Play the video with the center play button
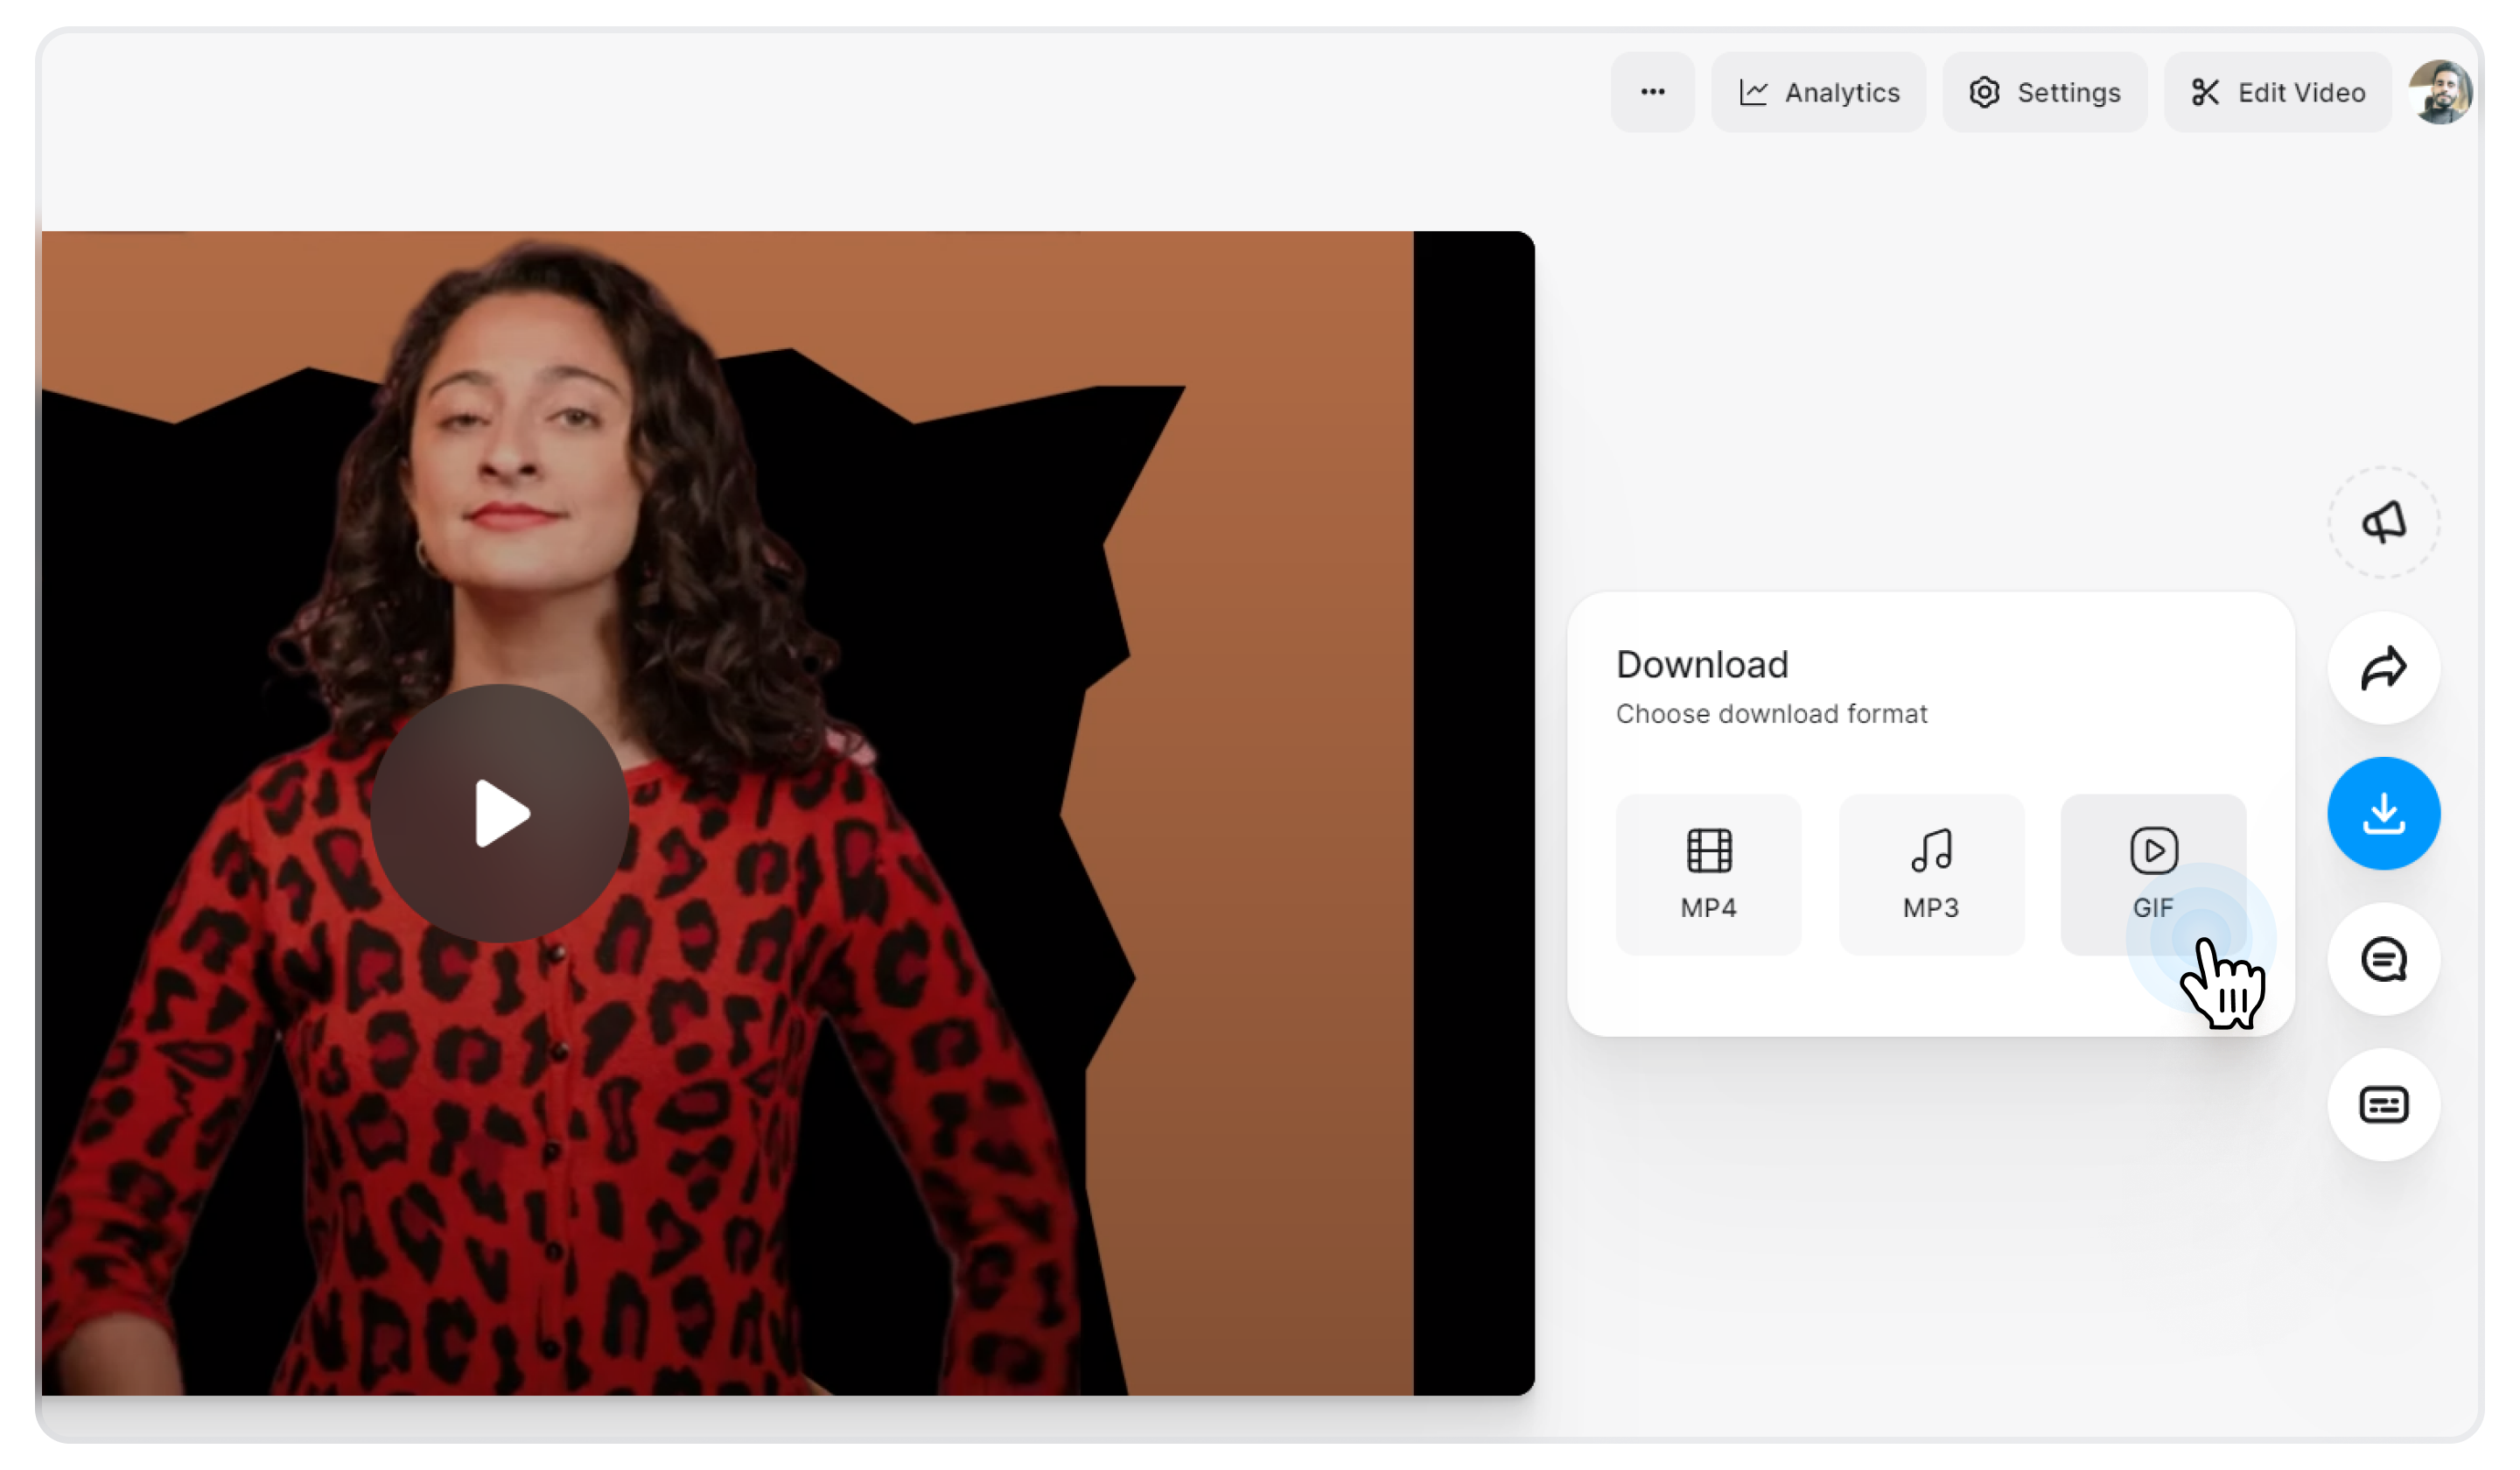The image size is (2520, 1470). [x=500, y=813]
